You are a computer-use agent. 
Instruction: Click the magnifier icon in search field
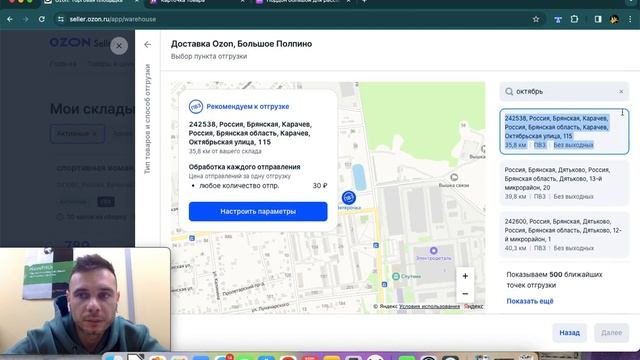pyautogui.click(x=509, y=91)
